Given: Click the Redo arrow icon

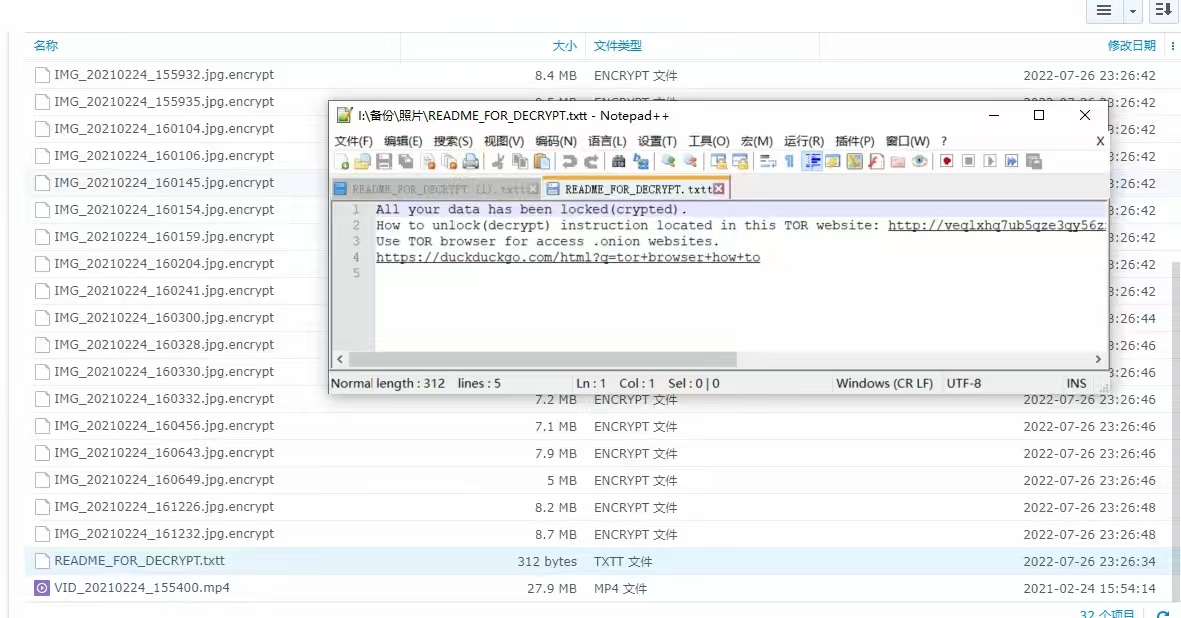Looking at the screenshot, I should [x=591, y=161].
